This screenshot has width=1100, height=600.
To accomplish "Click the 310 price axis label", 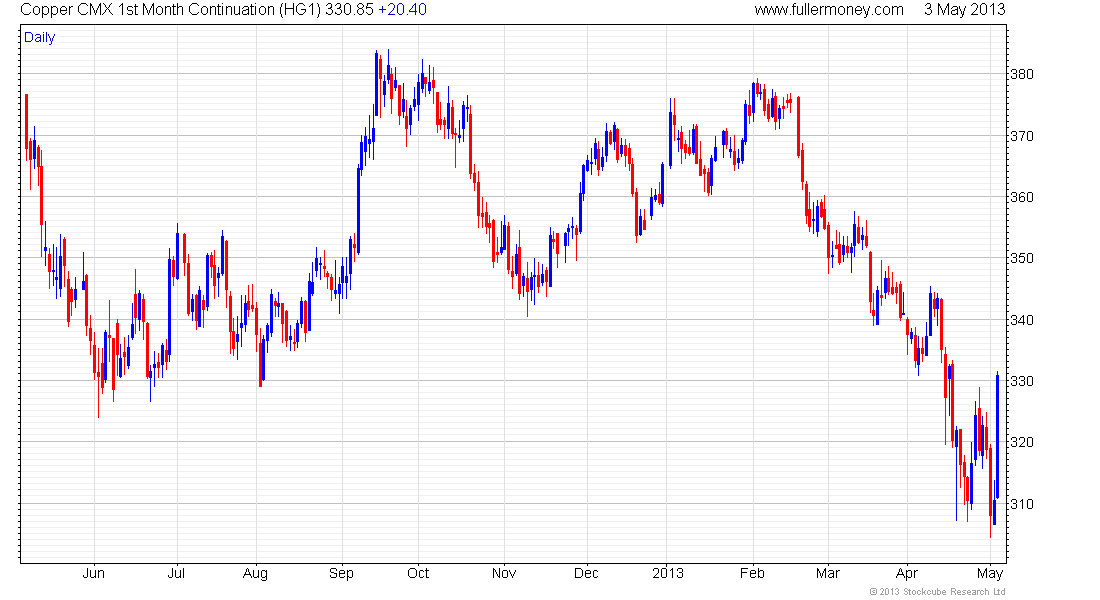I will (1021, 504).
